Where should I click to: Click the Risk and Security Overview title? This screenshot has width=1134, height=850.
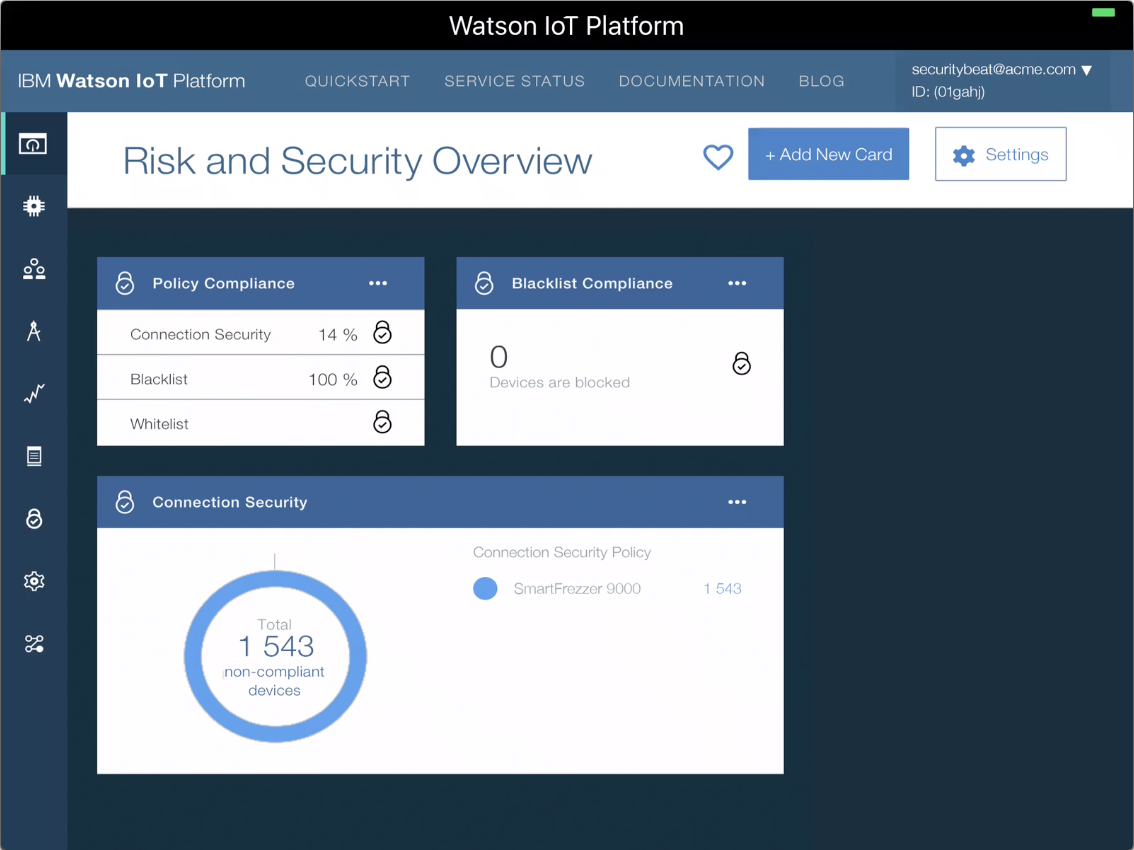coord(357,161)
